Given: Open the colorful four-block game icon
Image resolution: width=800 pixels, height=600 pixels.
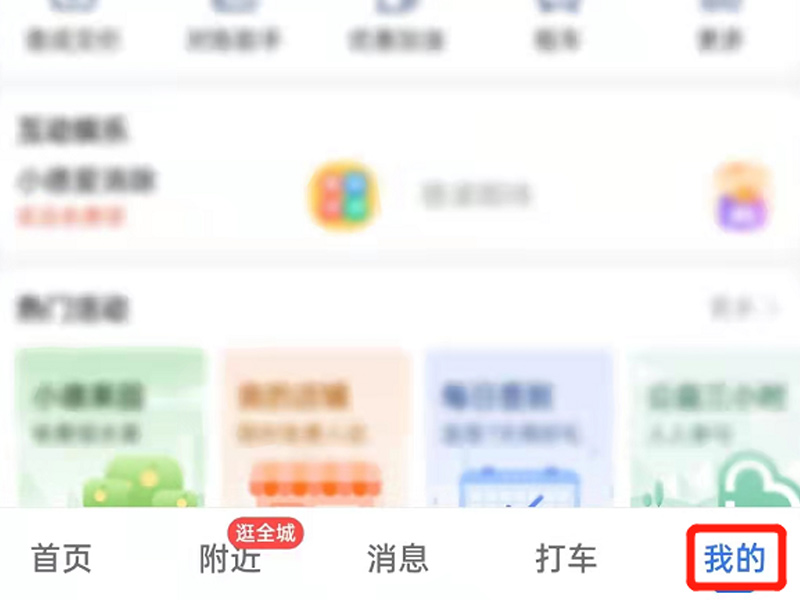Looking at the screenshot, I should coord(344,195).
